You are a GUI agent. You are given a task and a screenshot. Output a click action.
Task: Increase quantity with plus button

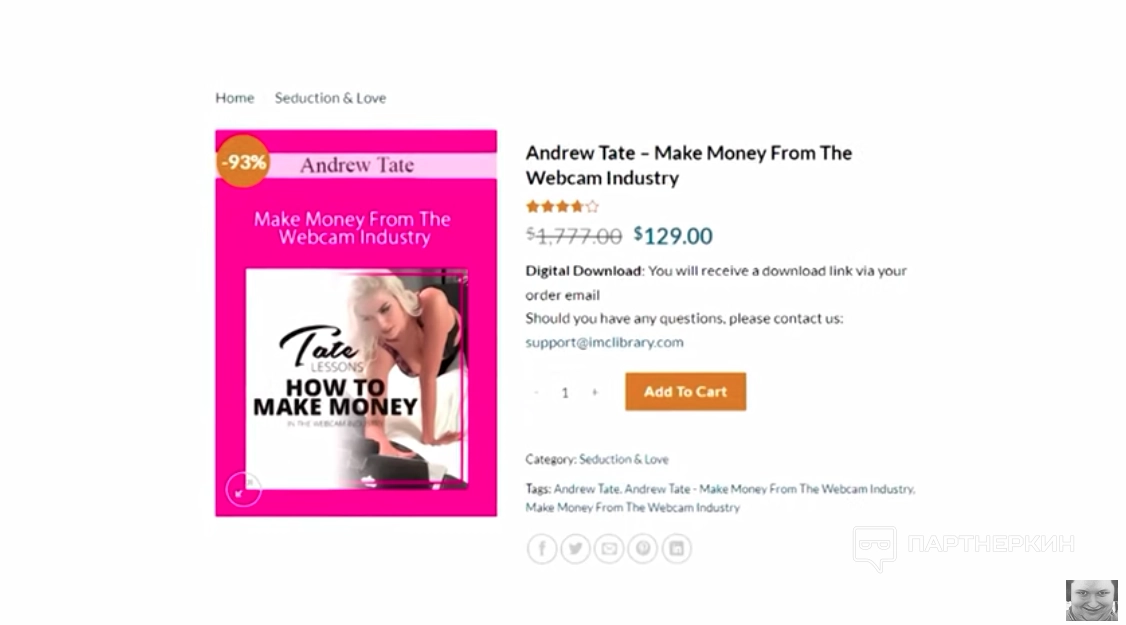[x=595, y=392]
